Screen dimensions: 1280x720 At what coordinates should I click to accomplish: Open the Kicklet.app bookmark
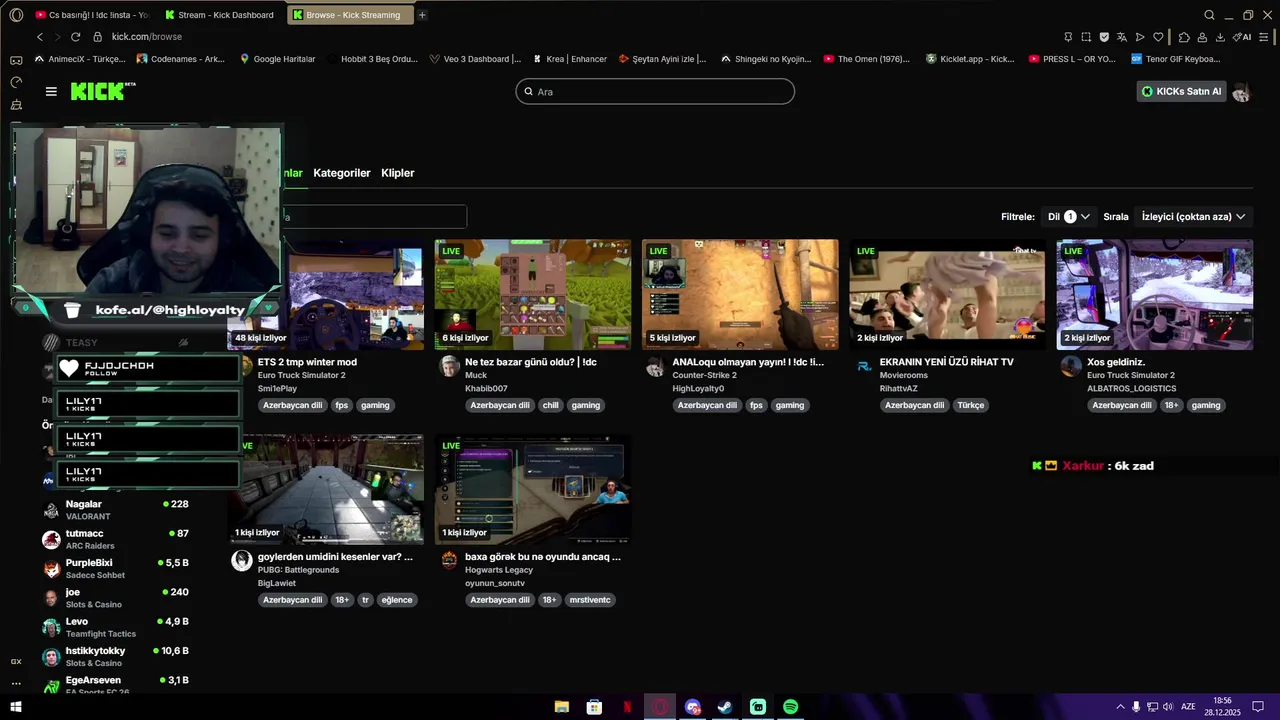point(970,59)
